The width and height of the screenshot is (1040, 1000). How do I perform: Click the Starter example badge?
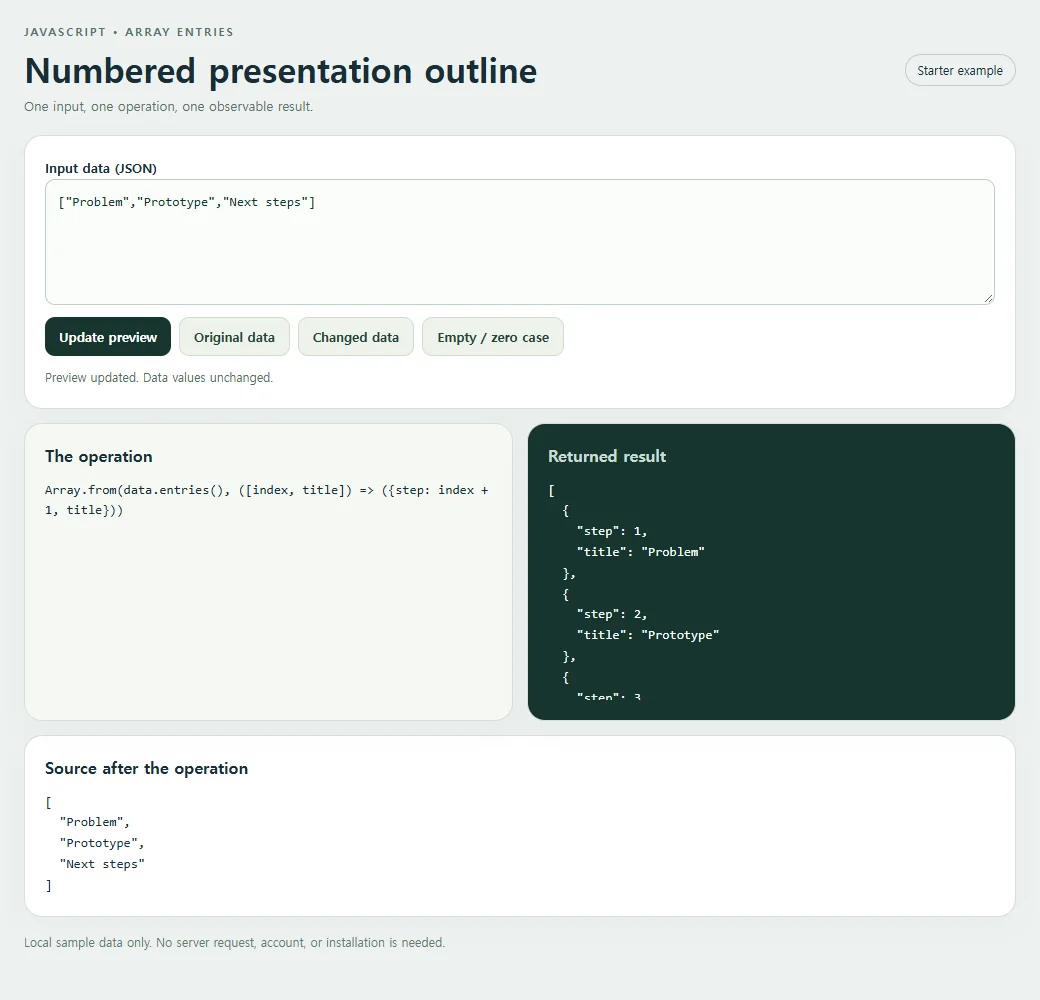pyautogui.click(x=960, y=70)
